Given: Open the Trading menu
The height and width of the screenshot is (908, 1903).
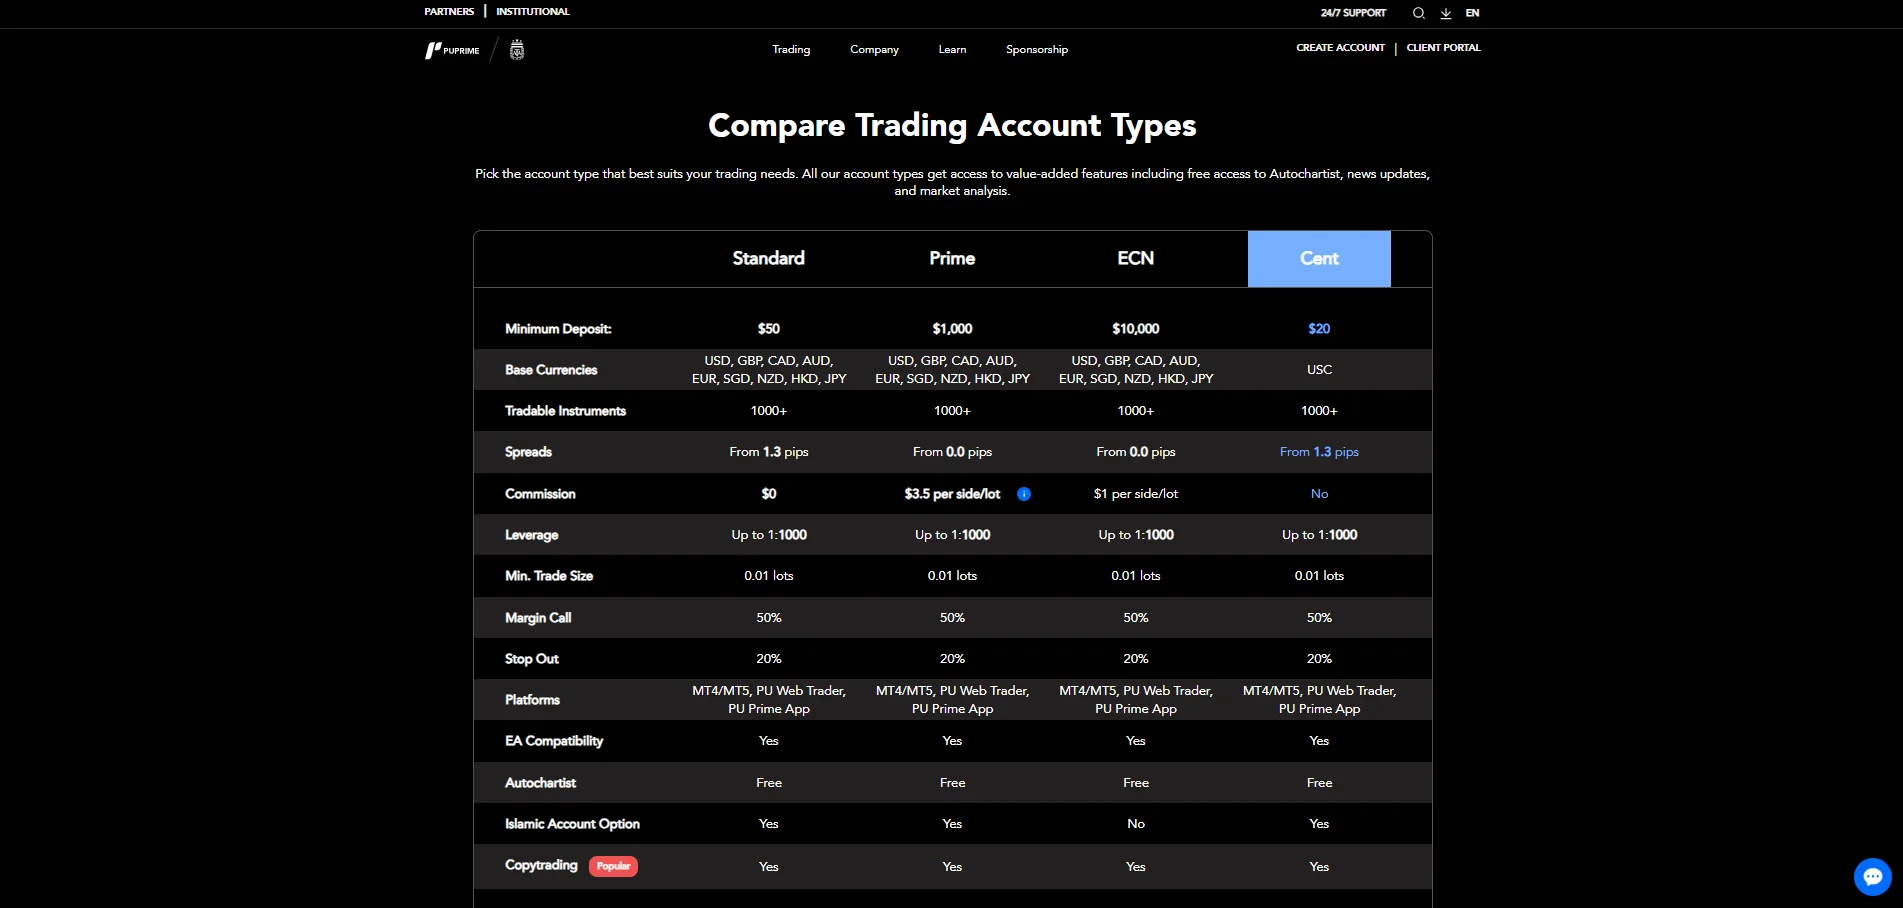Looking at the screenshot, I should coord(791,50).
